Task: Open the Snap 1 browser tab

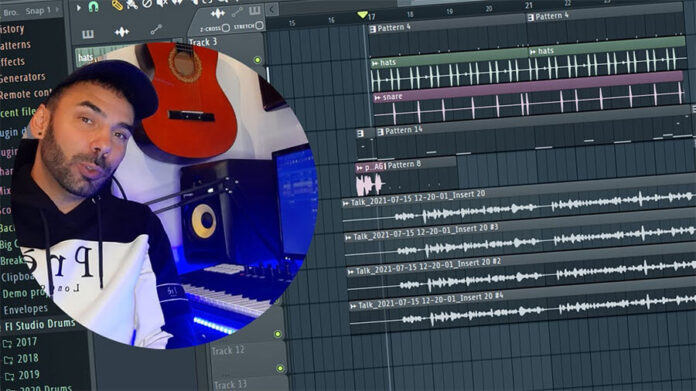Action: (38, 11)
